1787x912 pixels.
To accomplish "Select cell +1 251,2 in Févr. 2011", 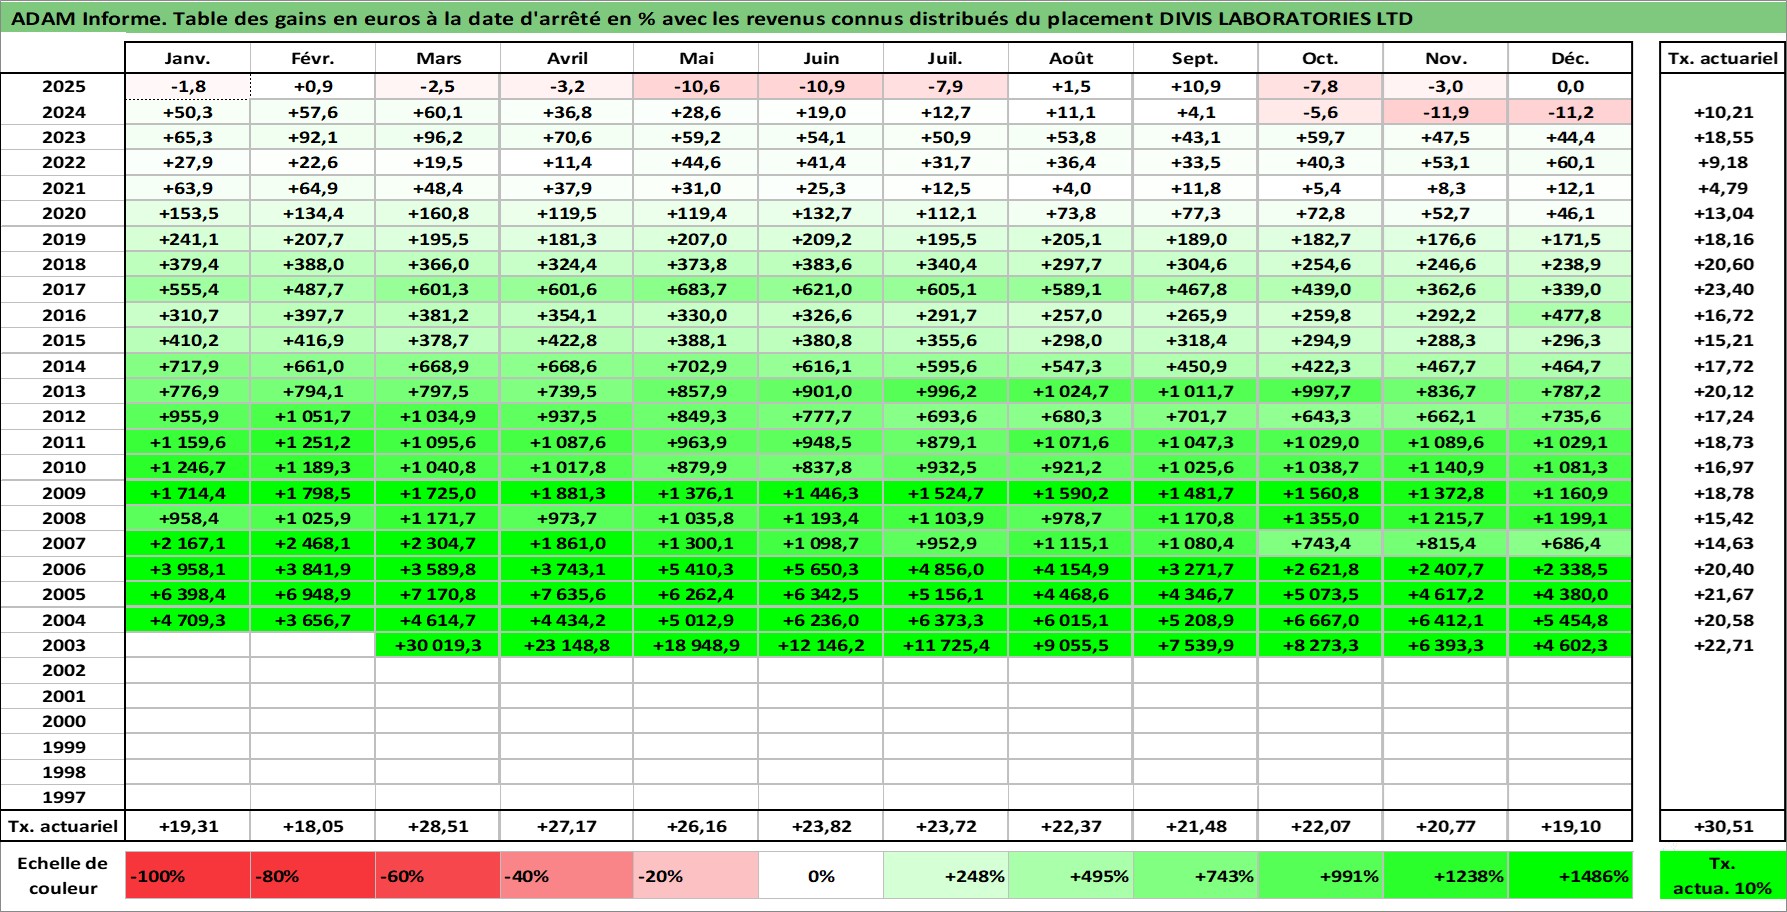I will coord(313,442).
